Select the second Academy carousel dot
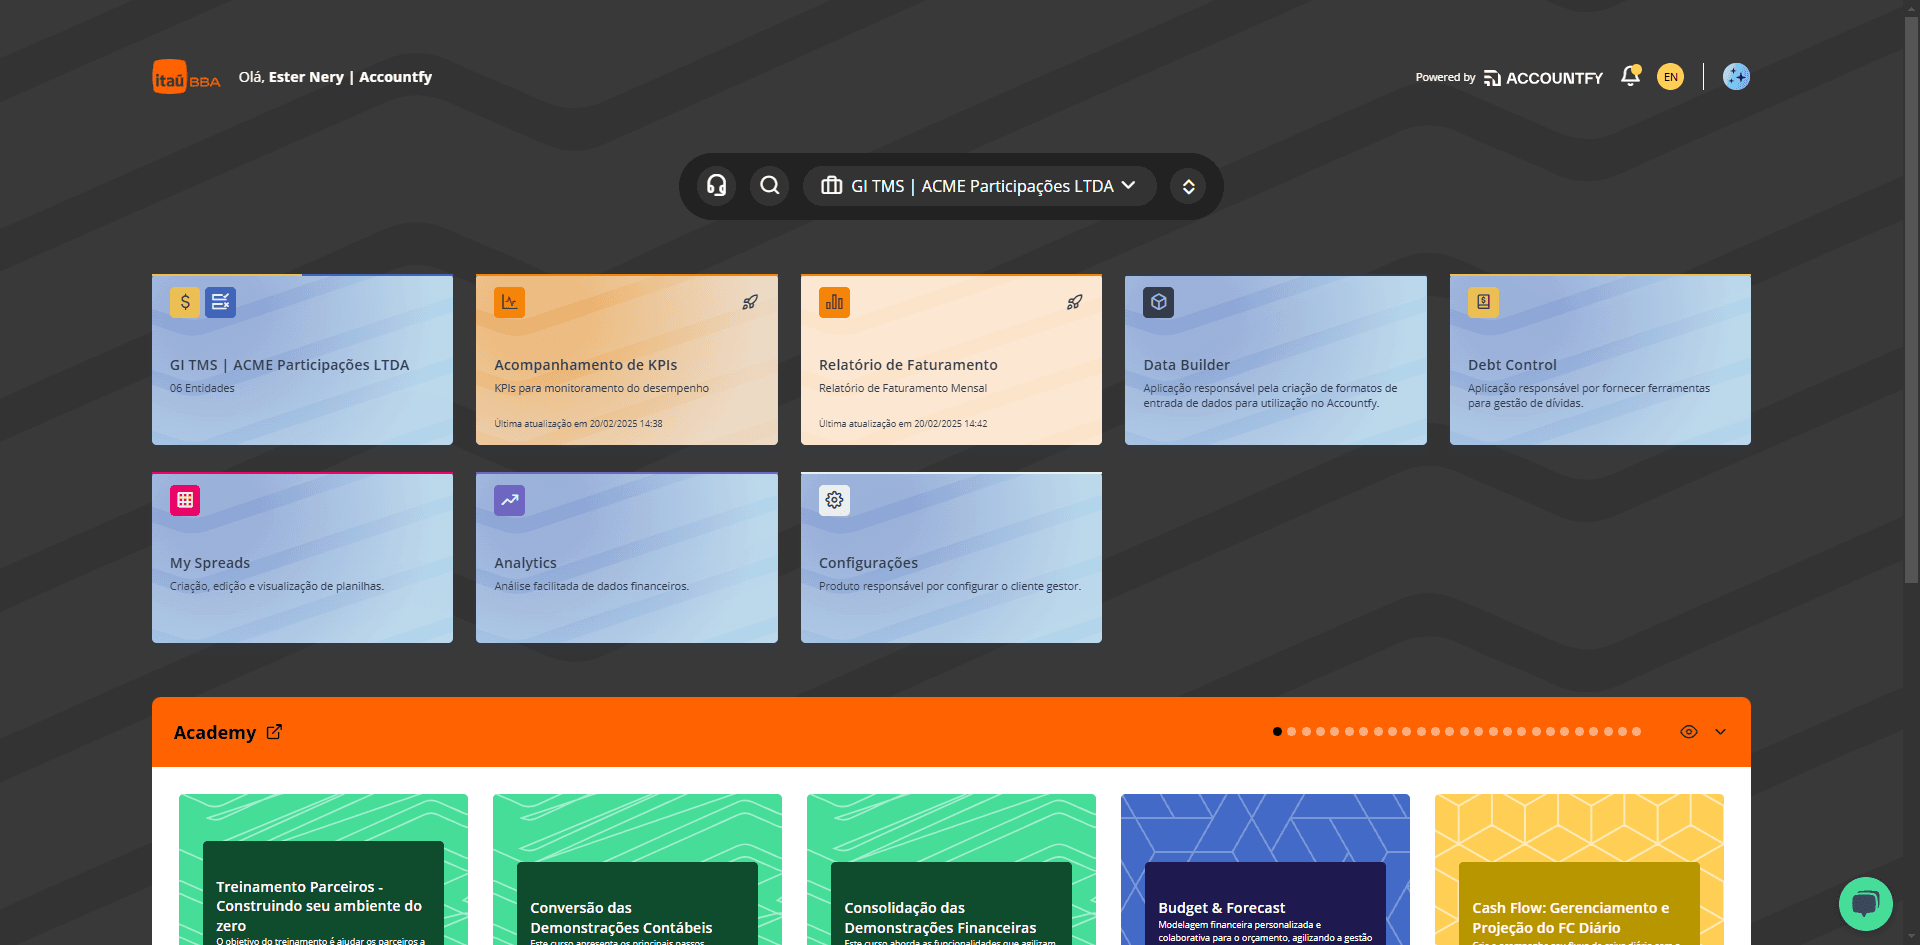This screenshot has height=945, width=1920. (1291, 732)
